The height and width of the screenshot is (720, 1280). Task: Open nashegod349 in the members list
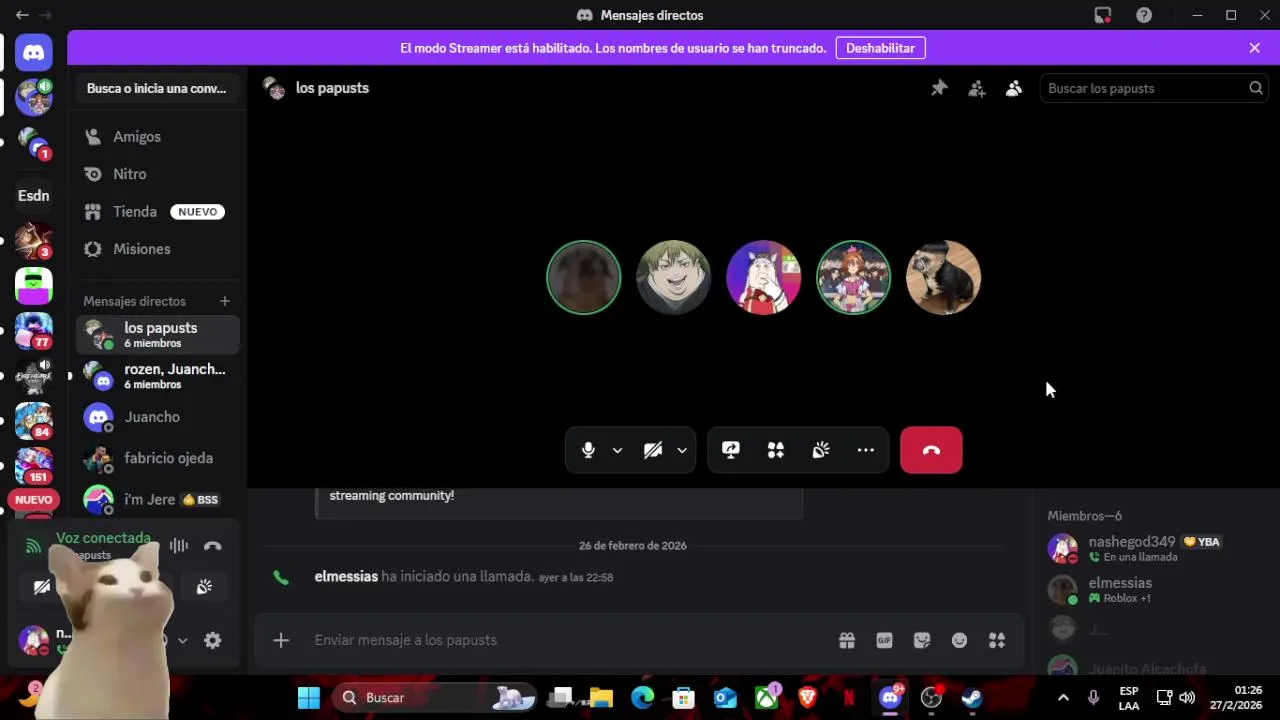pos(1158,548)
